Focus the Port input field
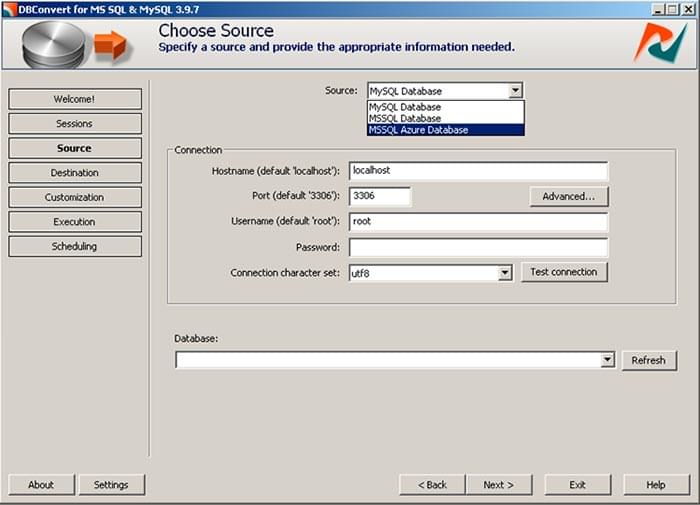This screenshot has width=700, height=505. tap(379, 196)
